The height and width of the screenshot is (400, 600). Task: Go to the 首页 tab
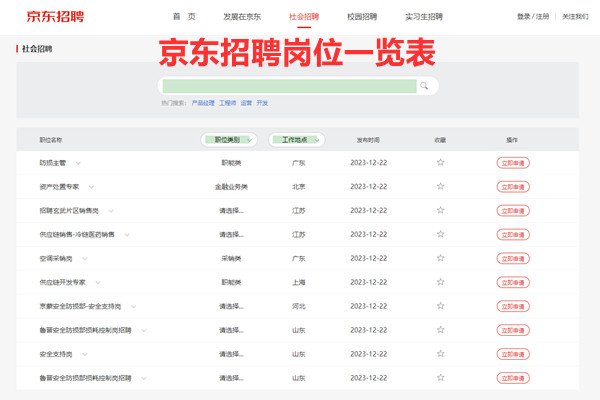pos(184,16)
